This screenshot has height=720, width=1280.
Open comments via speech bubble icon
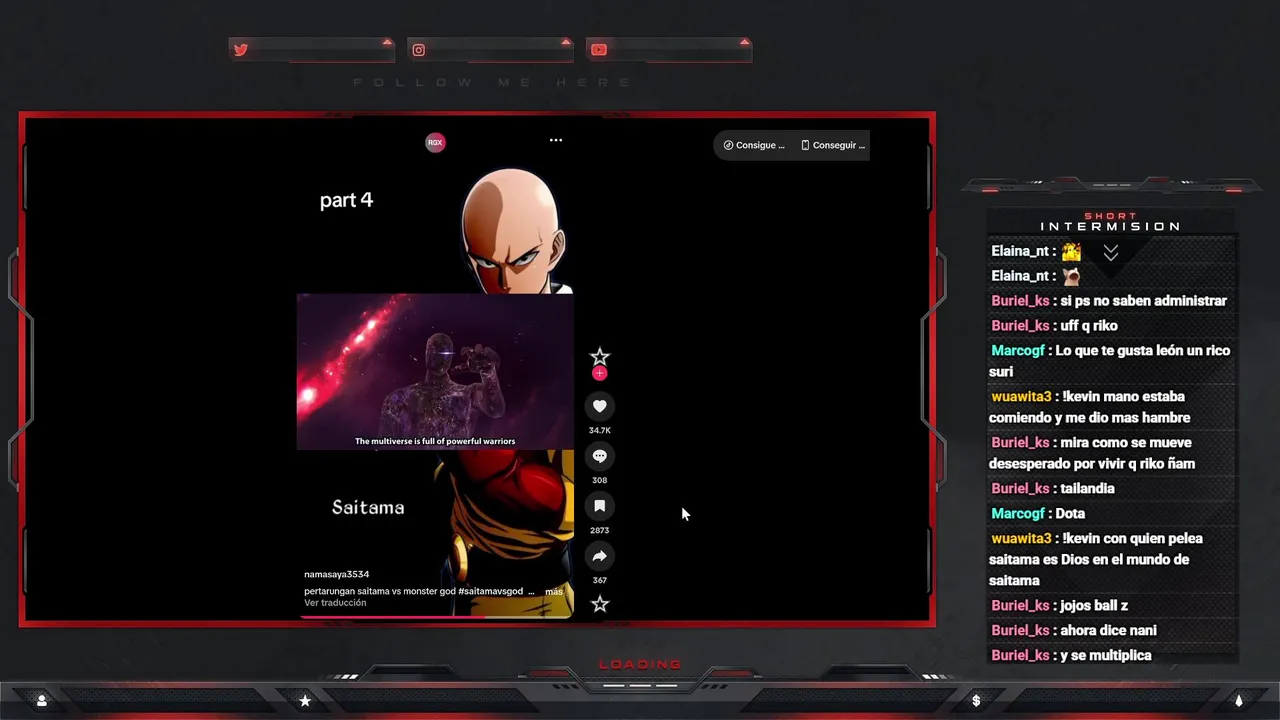(599, 456)
